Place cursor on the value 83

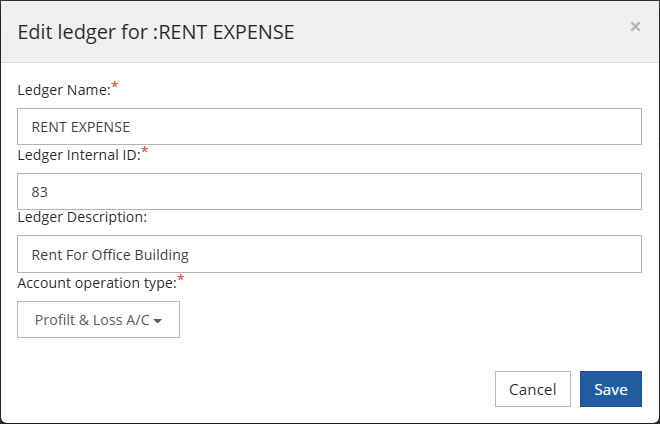point(40,192)
